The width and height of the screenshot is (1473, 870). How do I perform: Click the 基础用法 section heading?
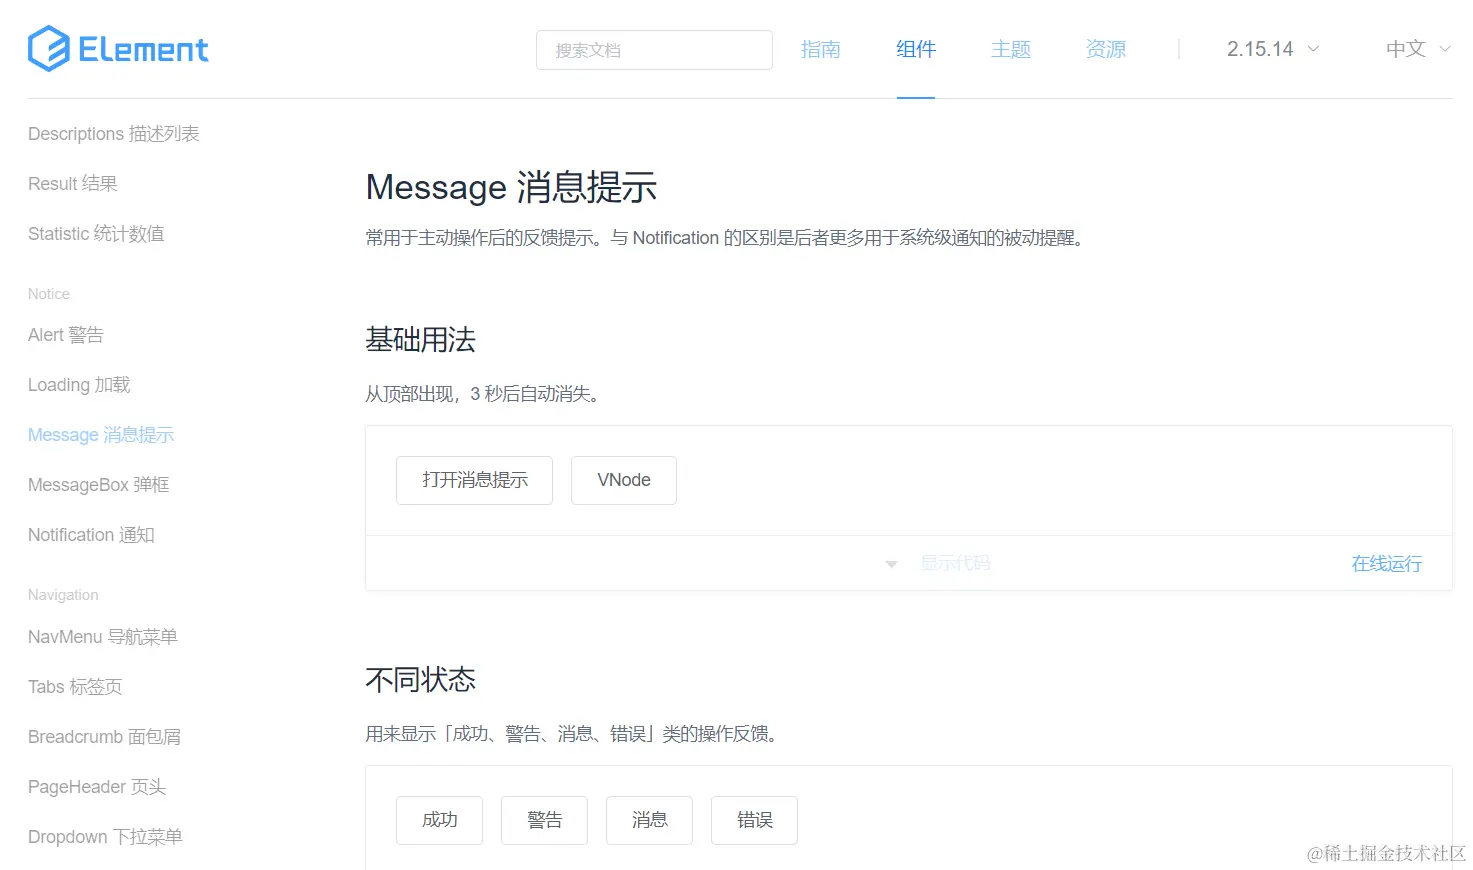click(x=420, y=340)
